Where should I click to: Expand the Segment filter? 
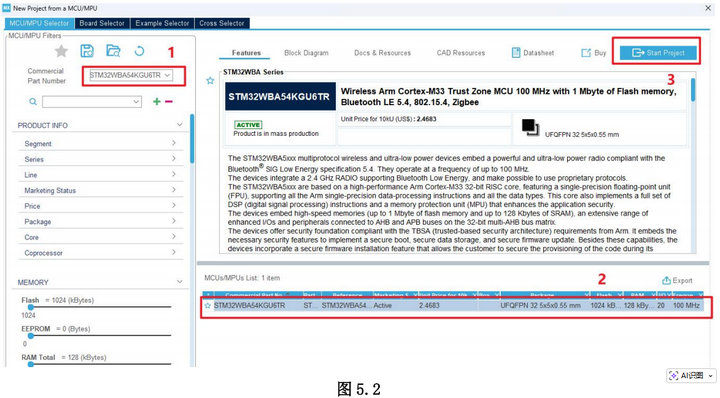pos(174,143)
